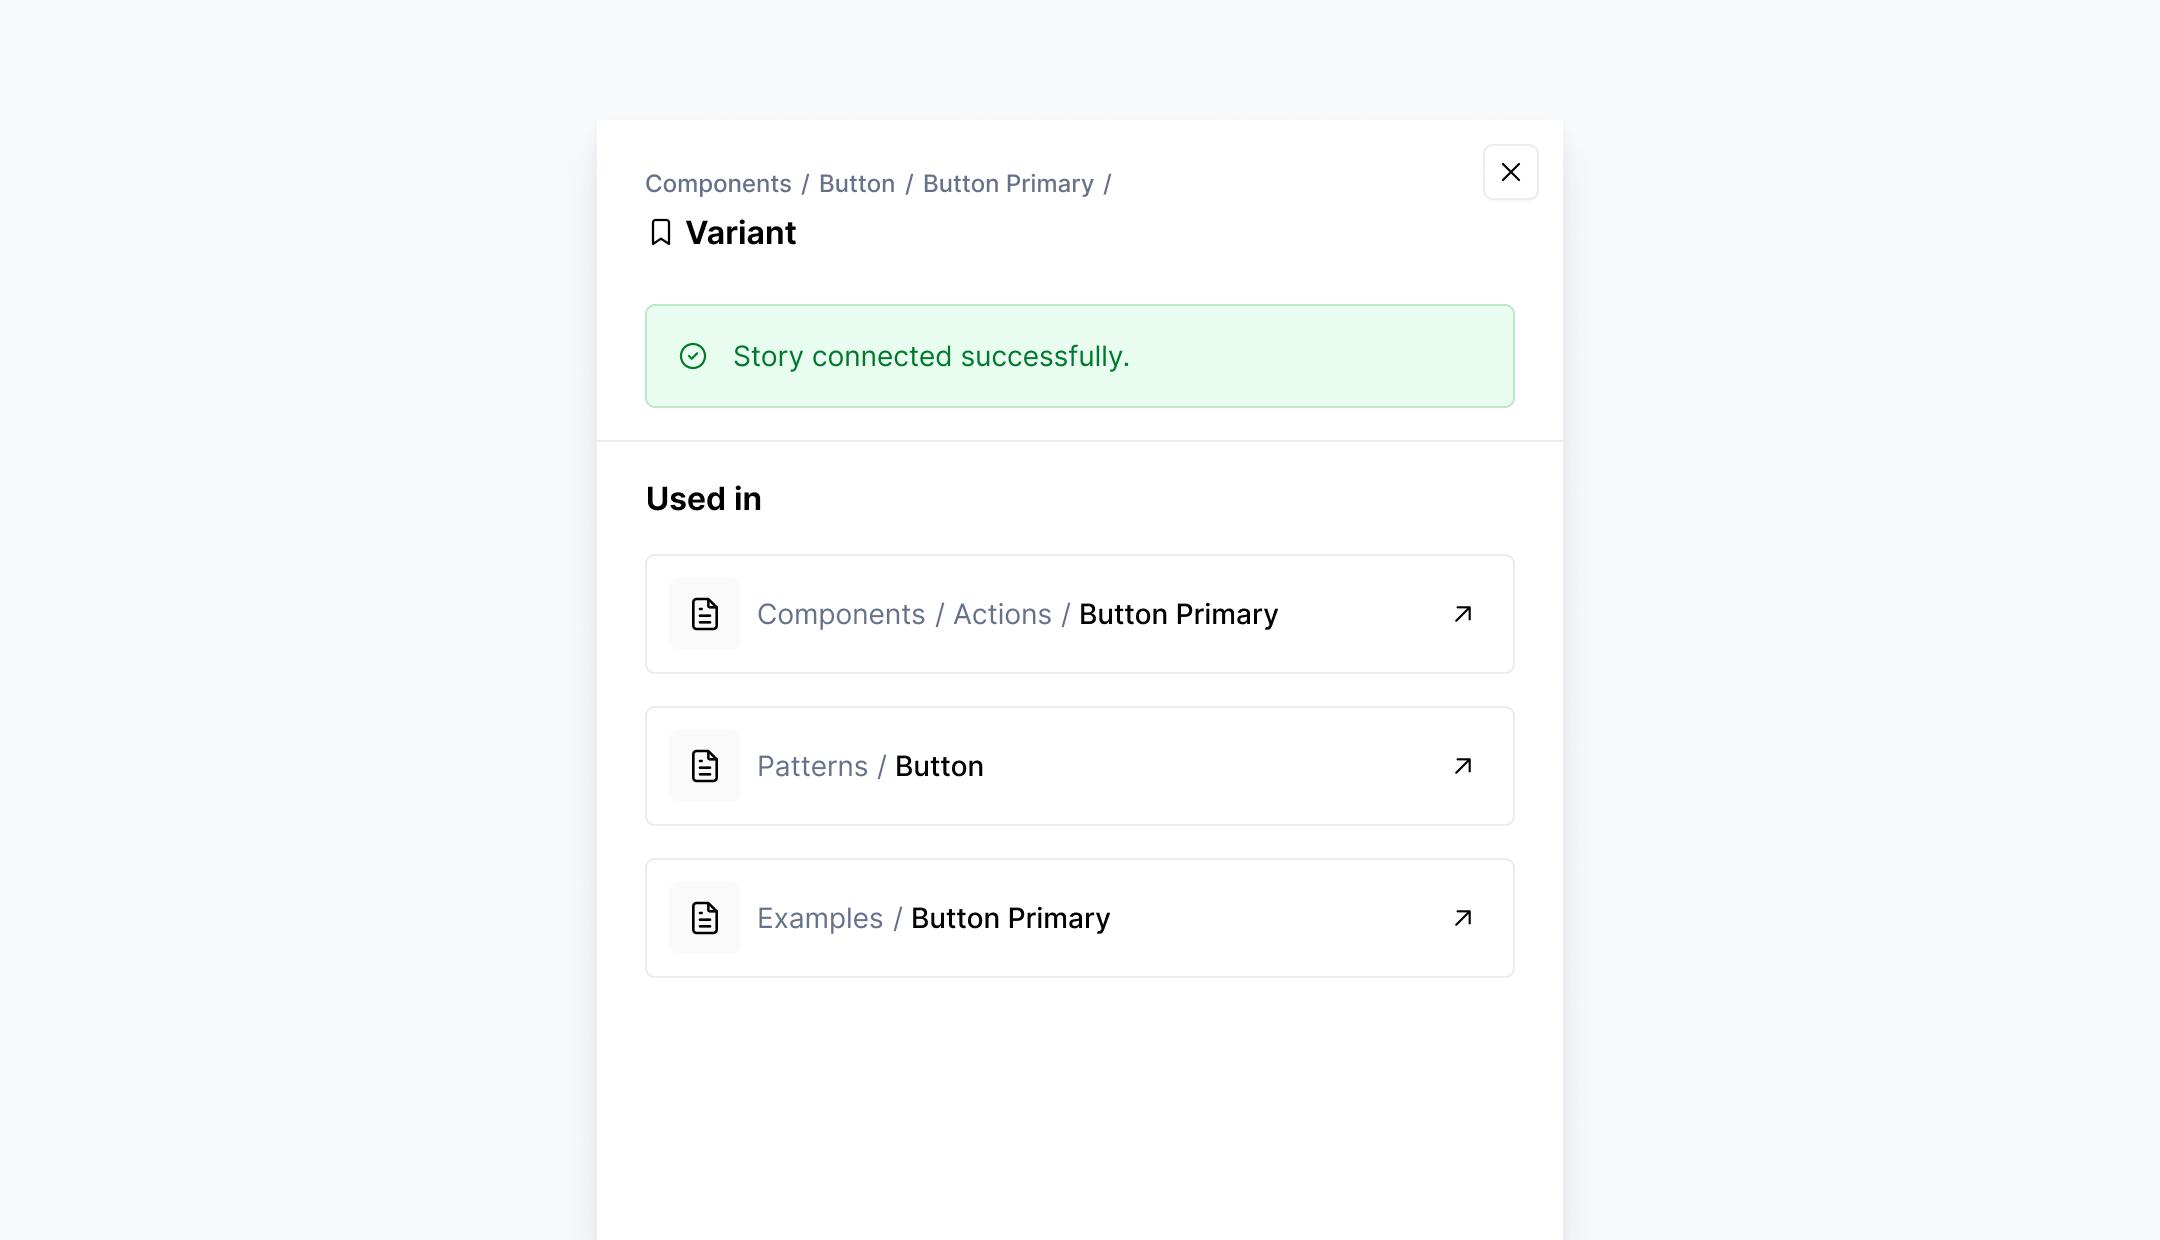Open arrow for Patterns / Button
The height and width of the screenshot is (1240, 2160).
[1463, 766]
